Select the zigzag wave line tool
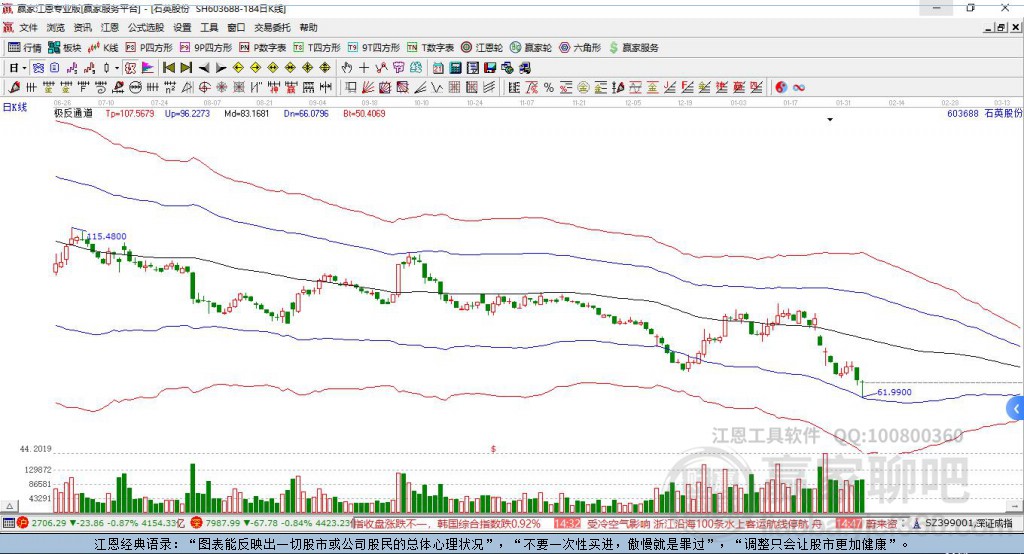 (437, 87)
